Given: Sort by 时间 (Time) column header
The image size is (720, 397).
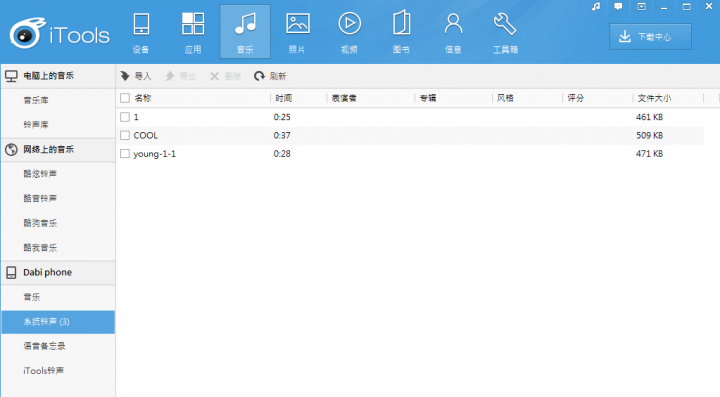Looking at the screenshot, I should [284, 98].
